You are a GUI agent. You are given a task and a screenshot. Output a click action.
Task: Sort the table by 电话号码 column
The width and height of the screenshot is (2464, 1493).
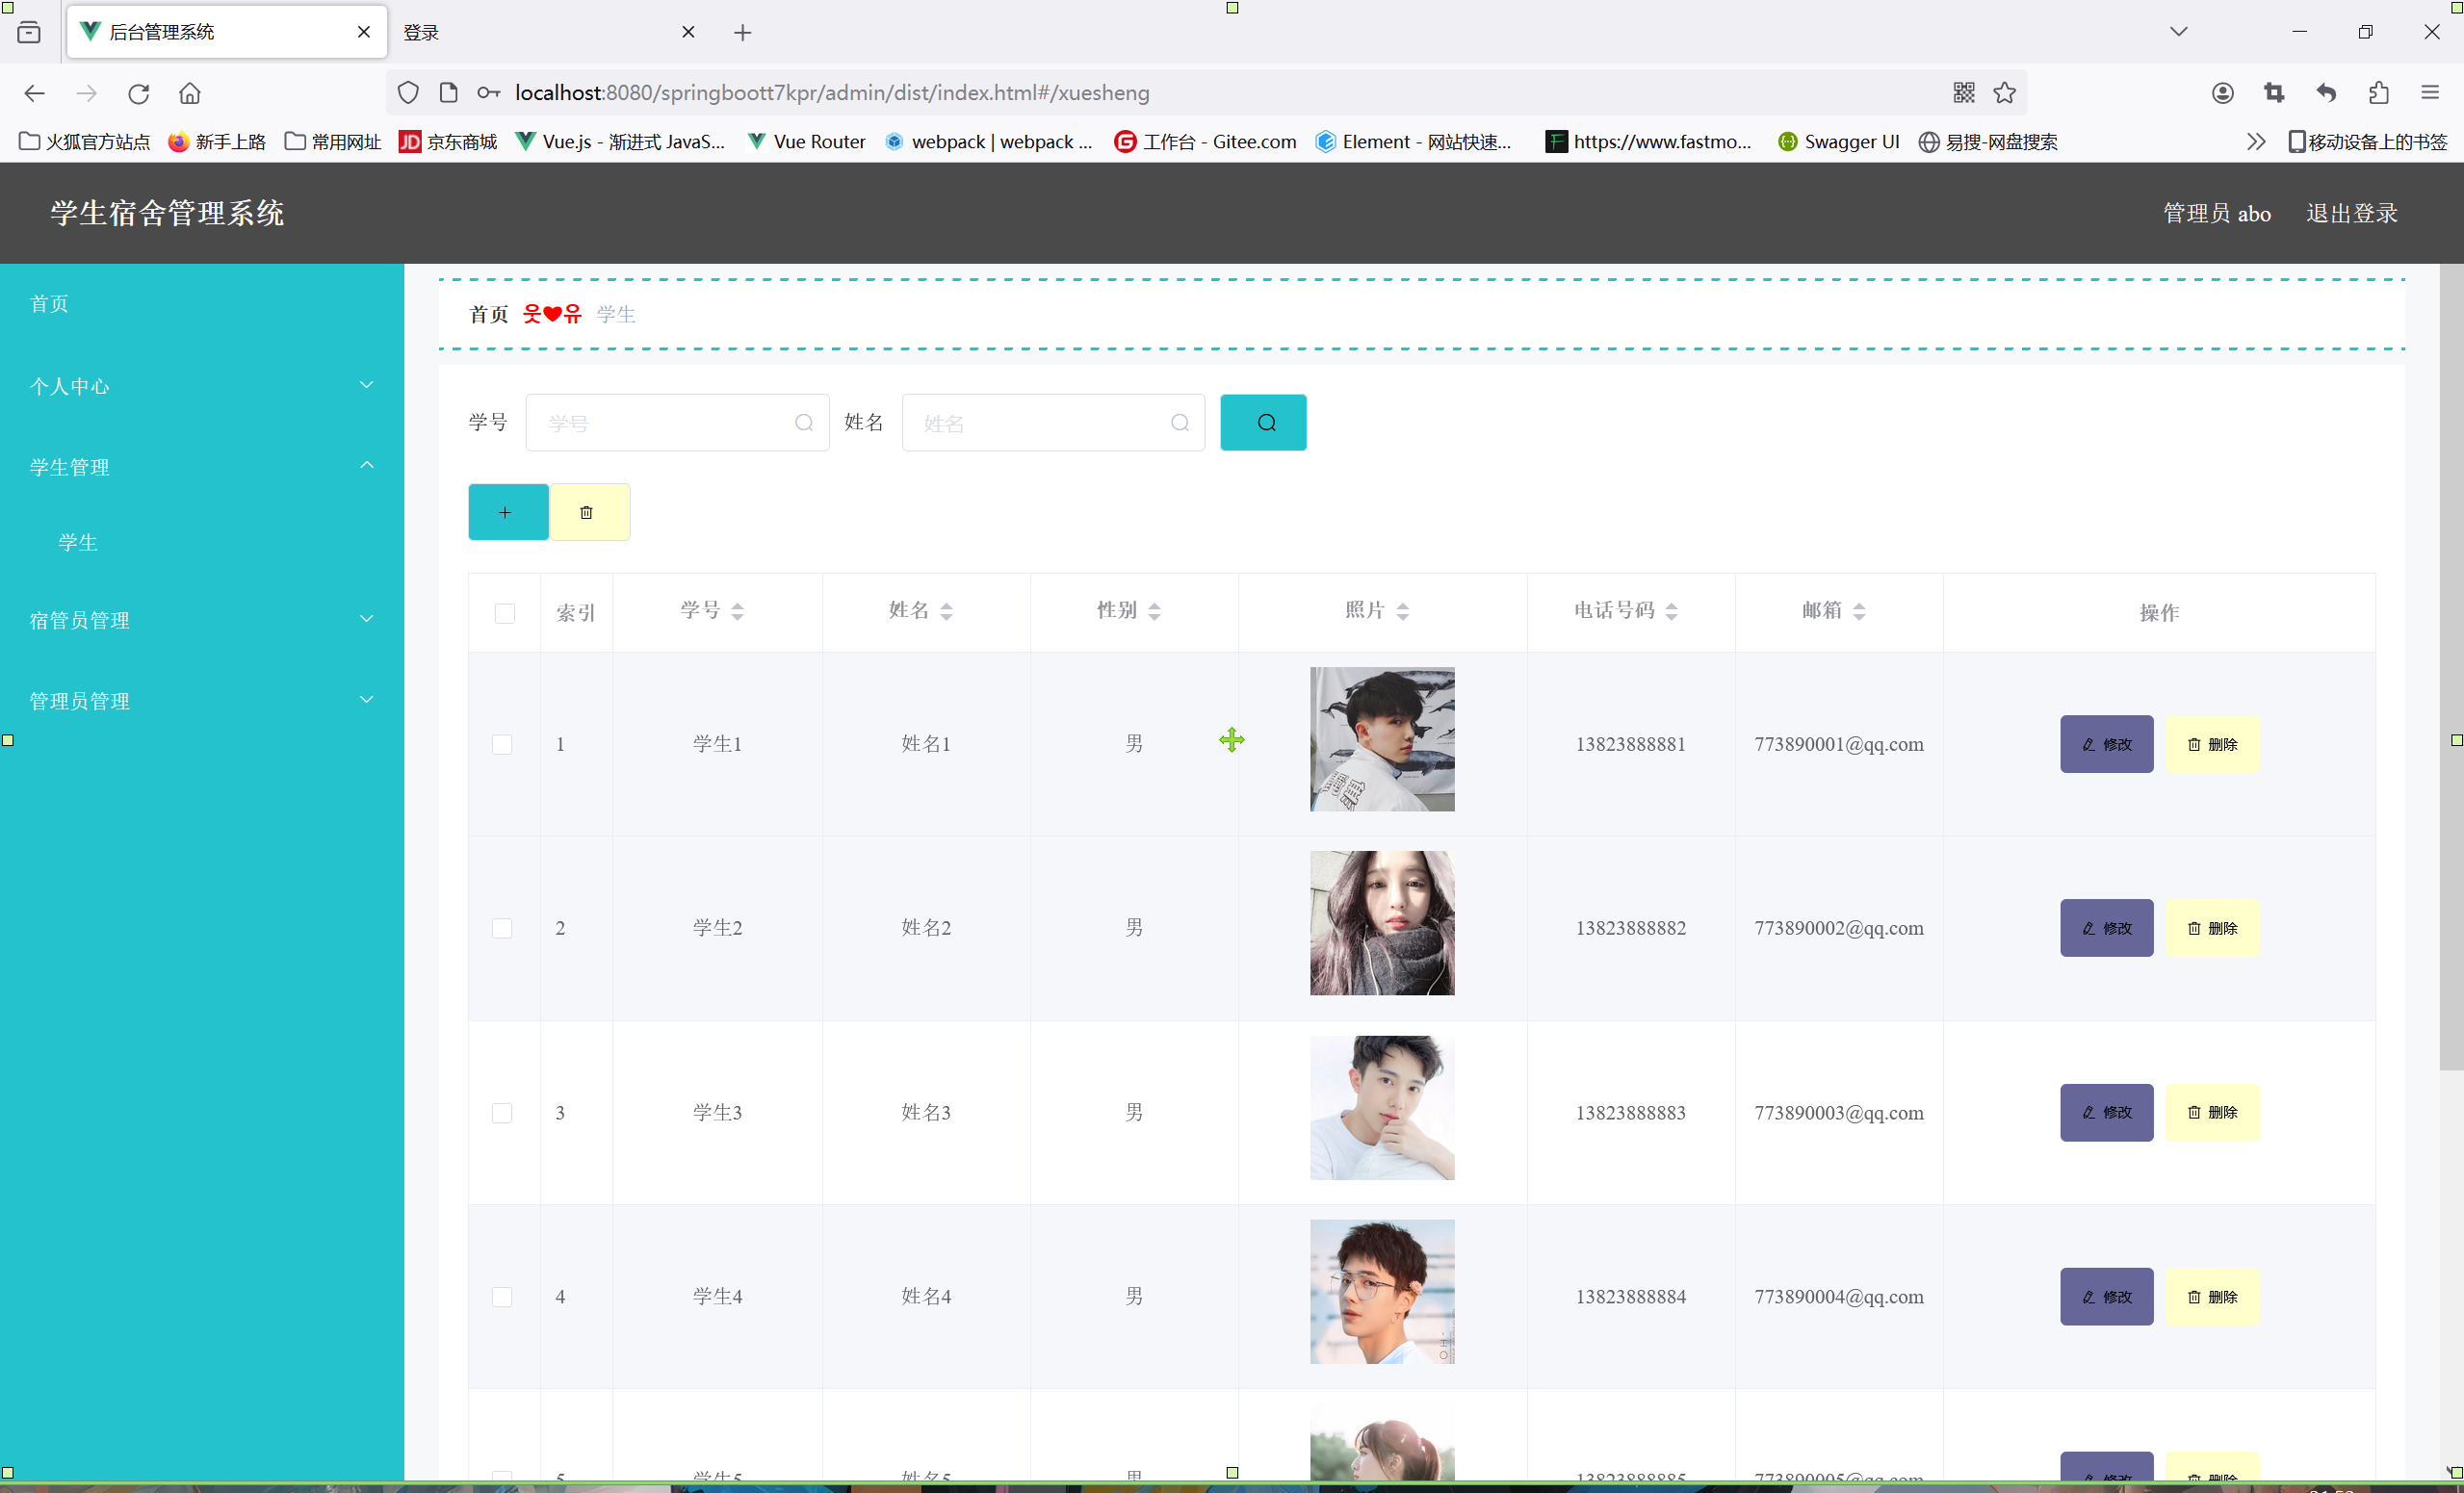tap(1671, 611)
